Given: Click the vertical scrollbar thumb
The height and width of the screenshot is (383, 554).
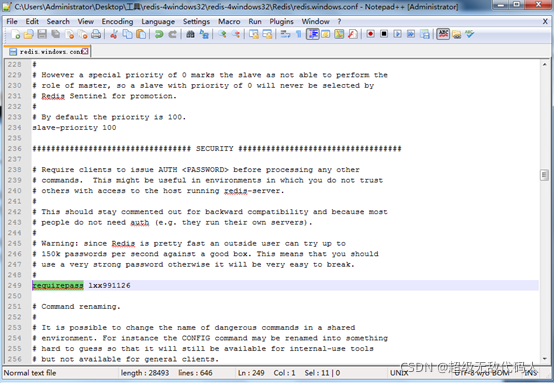Looking at the screenshot, I should click(x=544, y=175).
